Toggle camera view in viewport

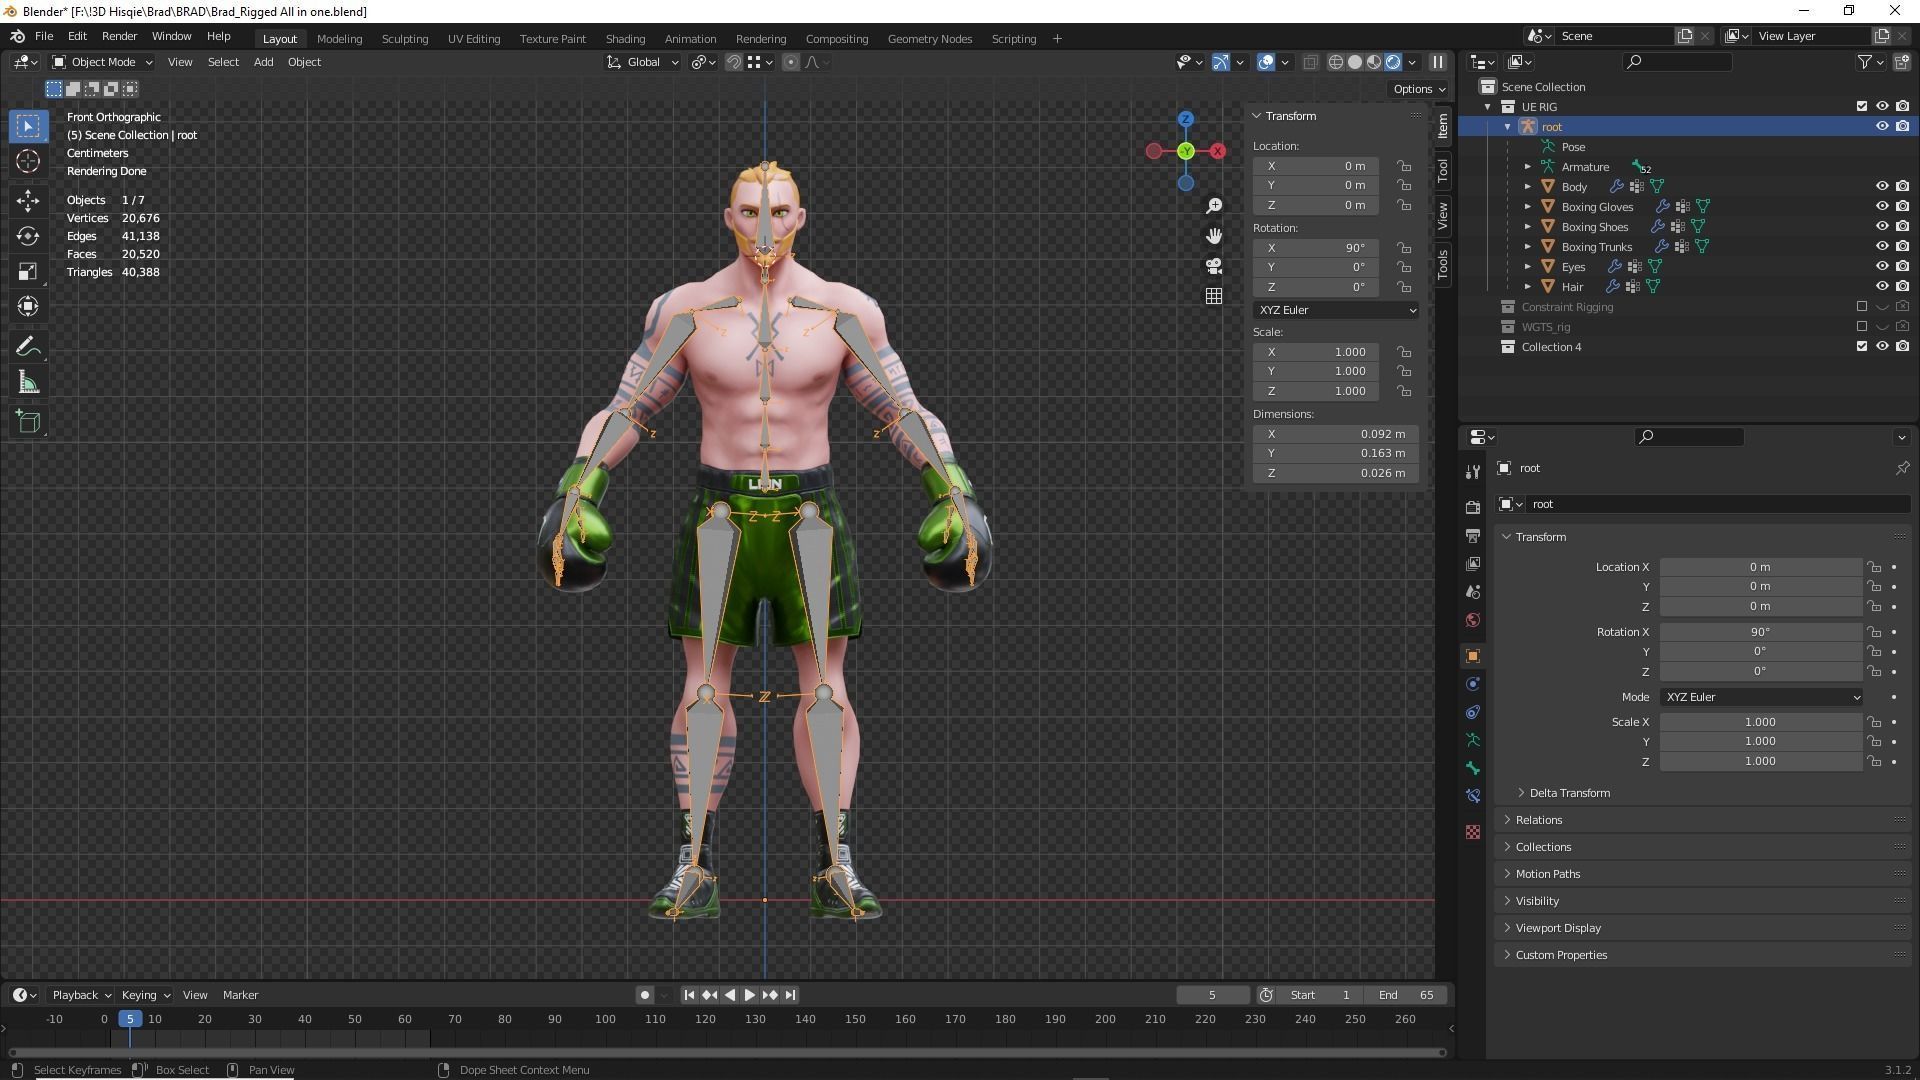pos(1213,266)
